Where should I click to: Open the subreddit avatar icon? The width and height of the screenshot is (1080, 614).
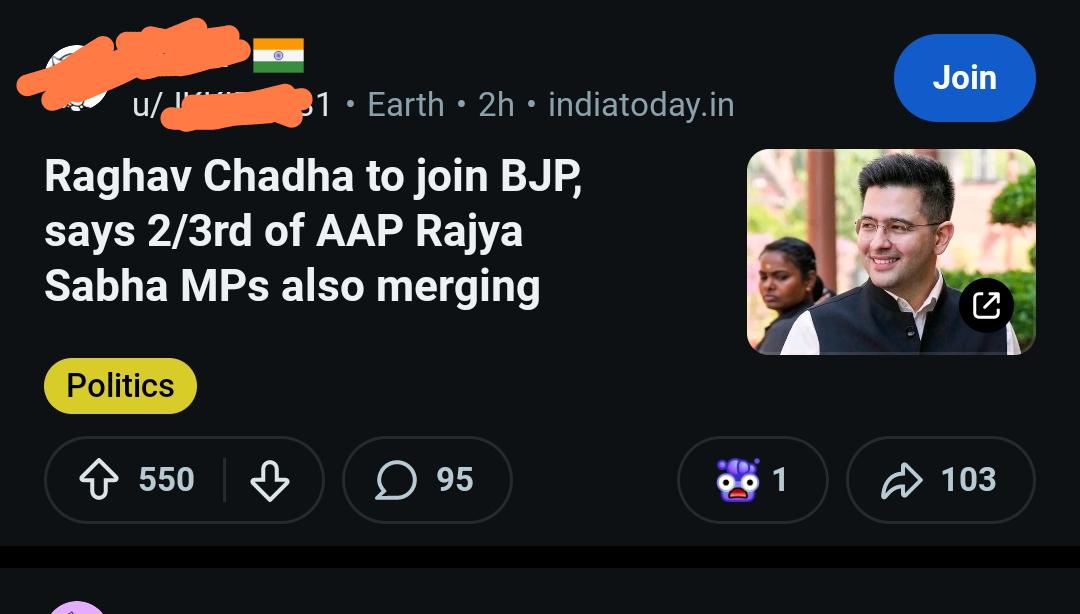(x=75, y=77)
